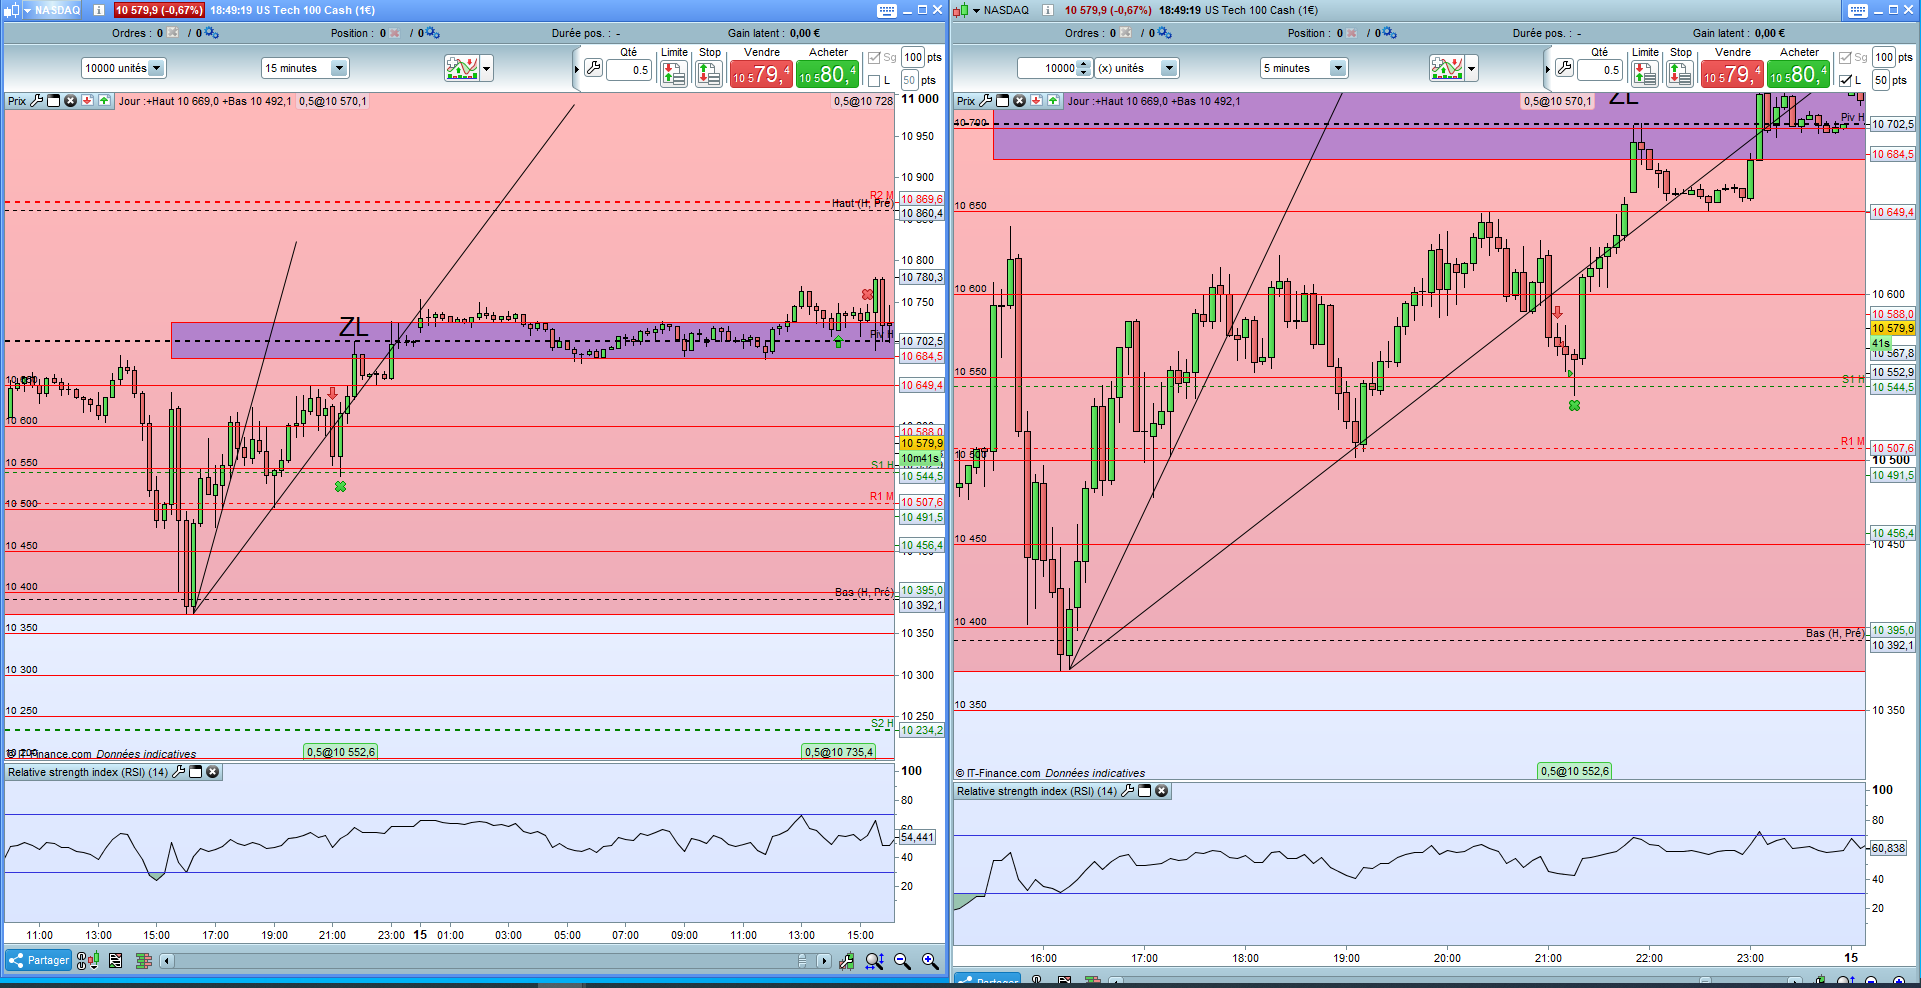
Task: Move Prix panel up in 15-minute chart
Action: pos(104,101)
